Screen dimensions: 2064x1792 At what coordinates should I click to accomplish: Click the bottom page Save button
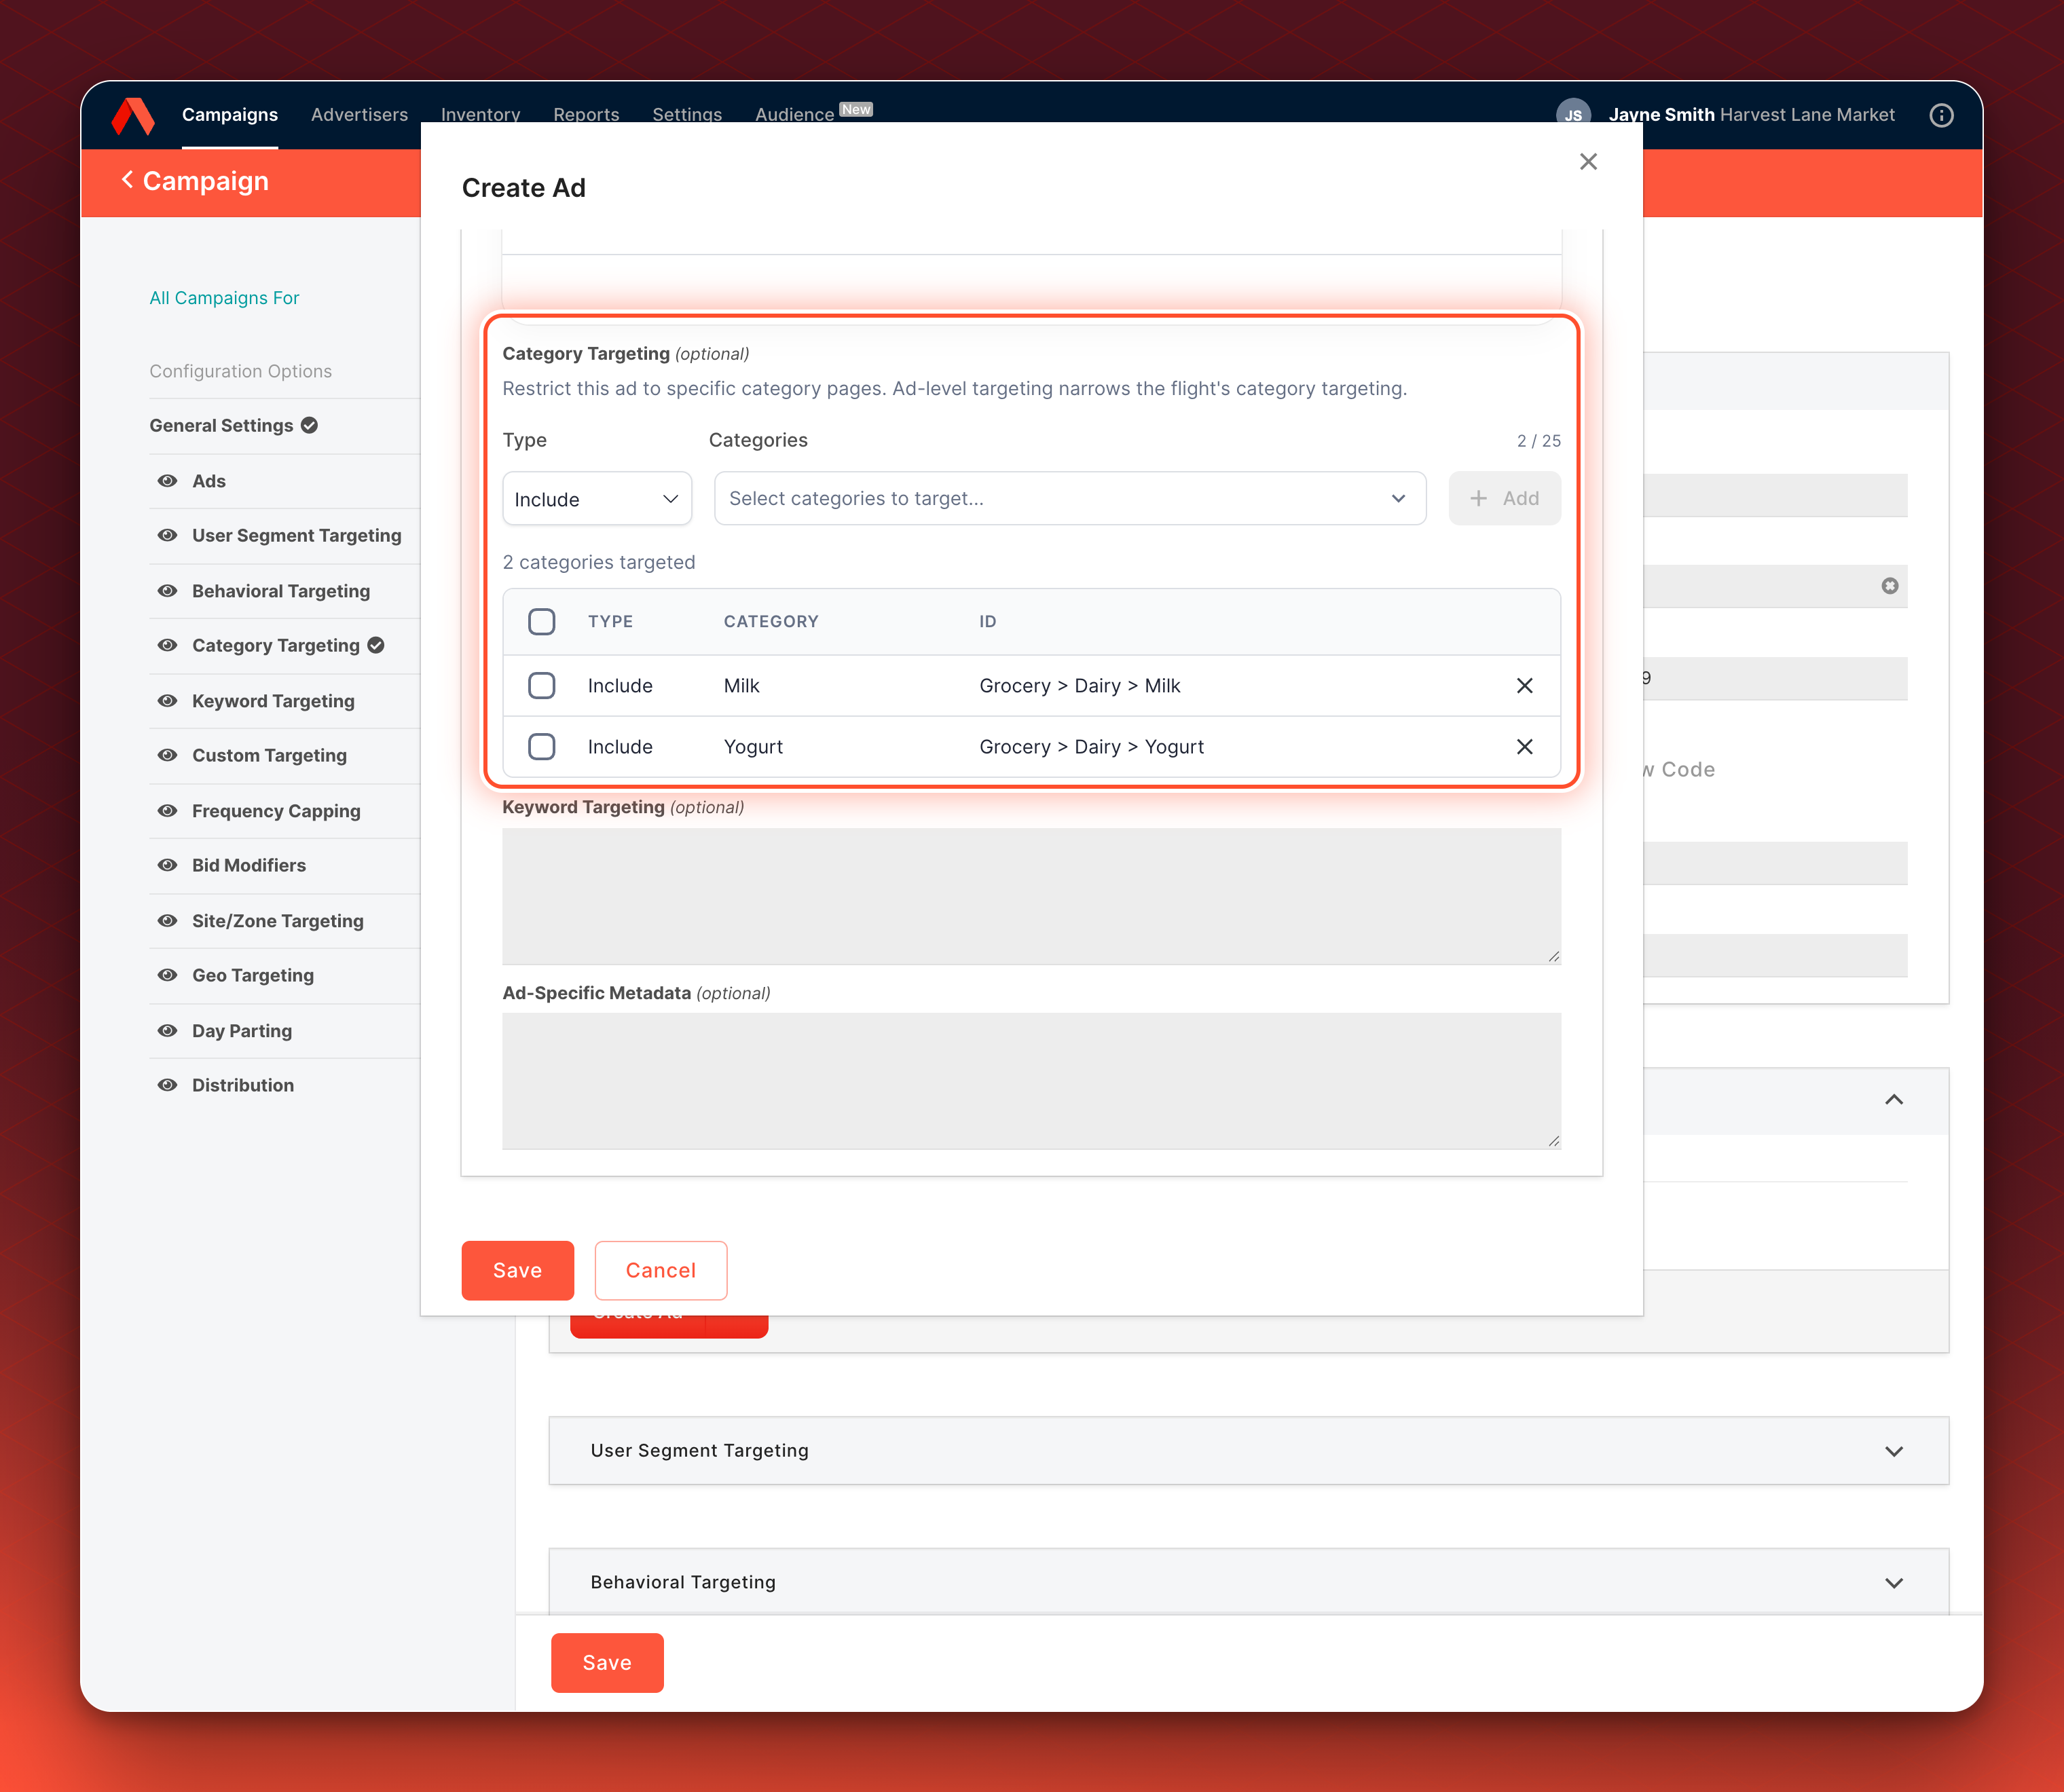point(607,1663)
